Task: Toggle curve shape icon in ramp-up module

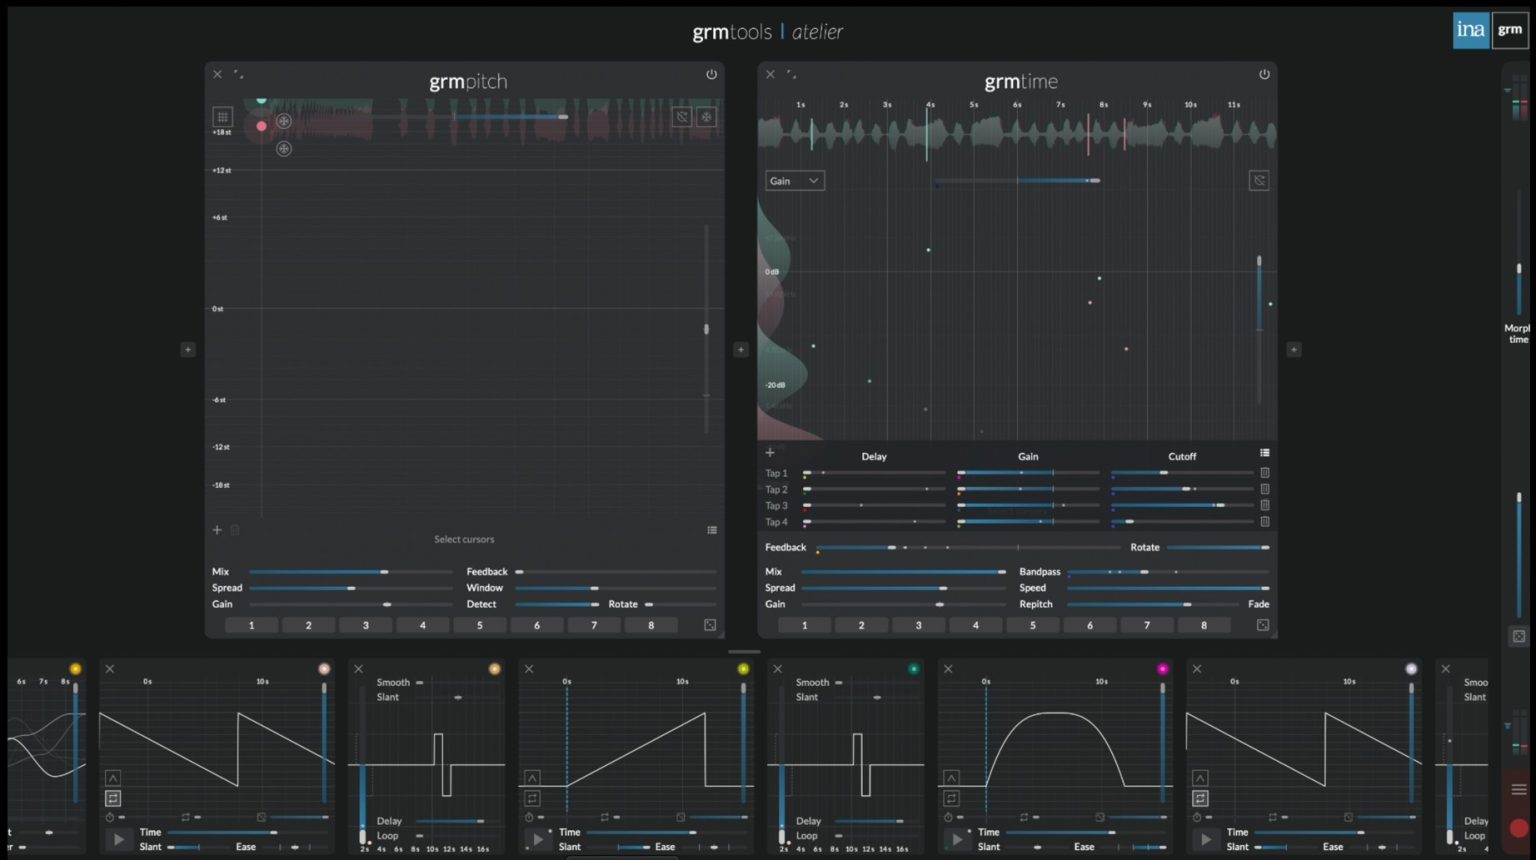Action: point(532,778)
